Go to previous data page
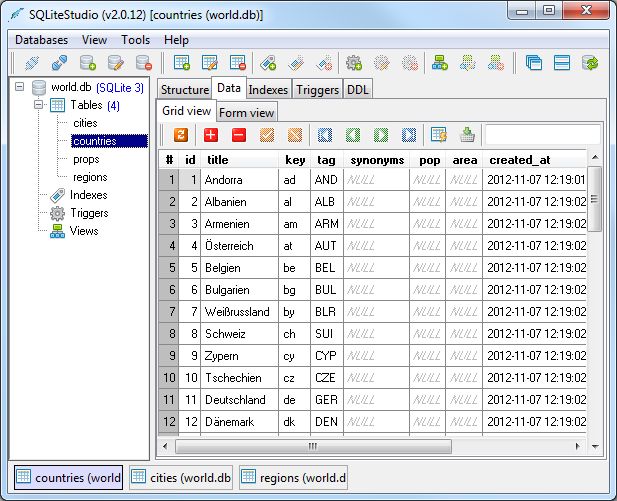The height and width of the screenshot is (501, 617). 353,135
